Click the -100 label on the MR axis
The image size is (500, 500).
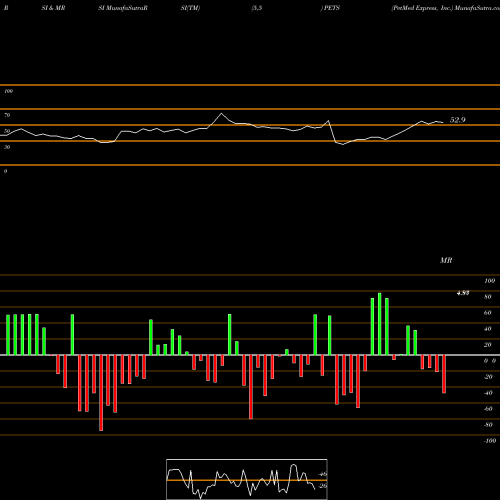[490, 441]
